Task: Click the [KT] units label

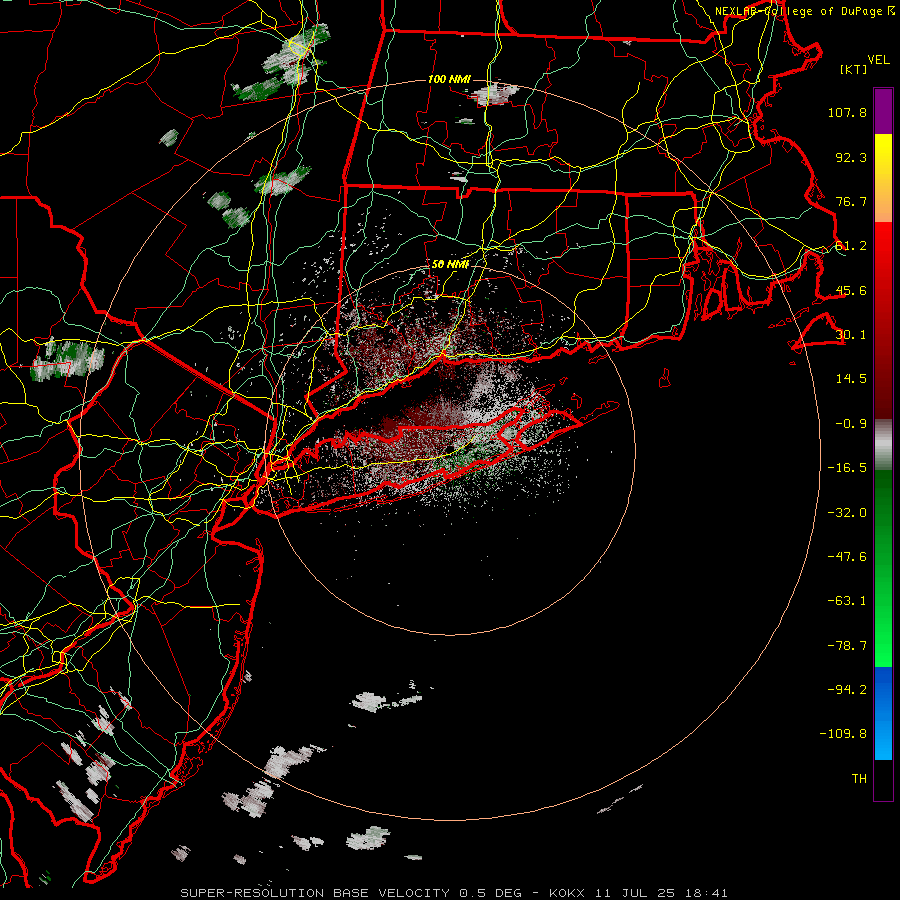Action: tap(854, 69)
